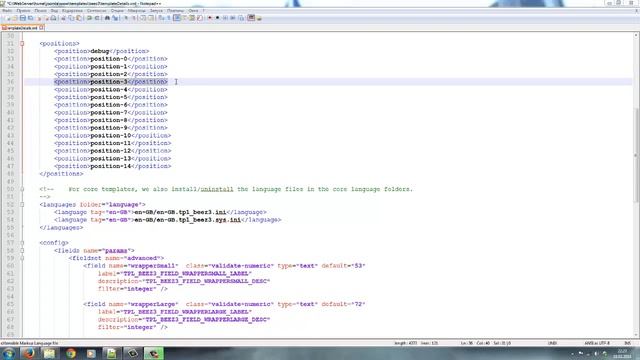Click the closing </positions> tag
Image resolution: width=640 pixels, height=360 pixels.
[61, 174]
